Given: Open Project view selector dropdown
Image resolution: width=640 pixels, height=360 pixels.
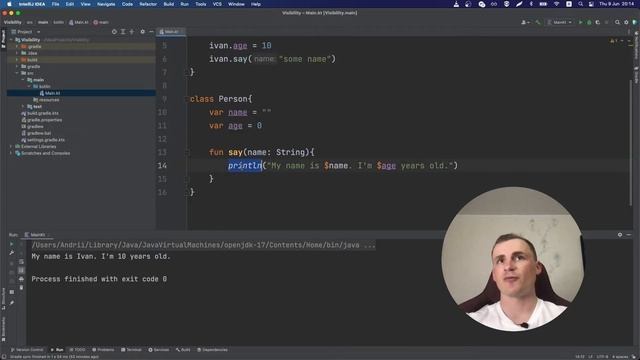Looking at the screenshot, I should coord(27,31).
